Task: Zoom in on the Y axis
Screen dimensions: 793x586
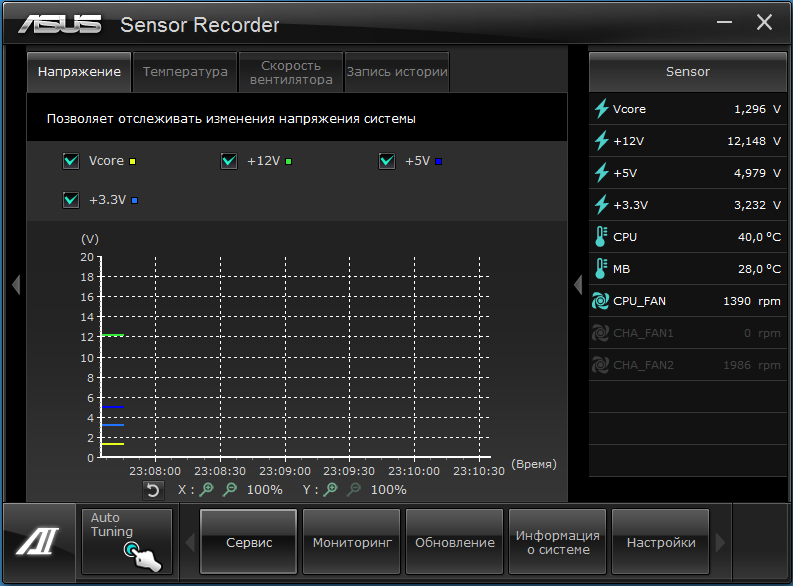Action: pyautogui.click(x=331, y=490)
